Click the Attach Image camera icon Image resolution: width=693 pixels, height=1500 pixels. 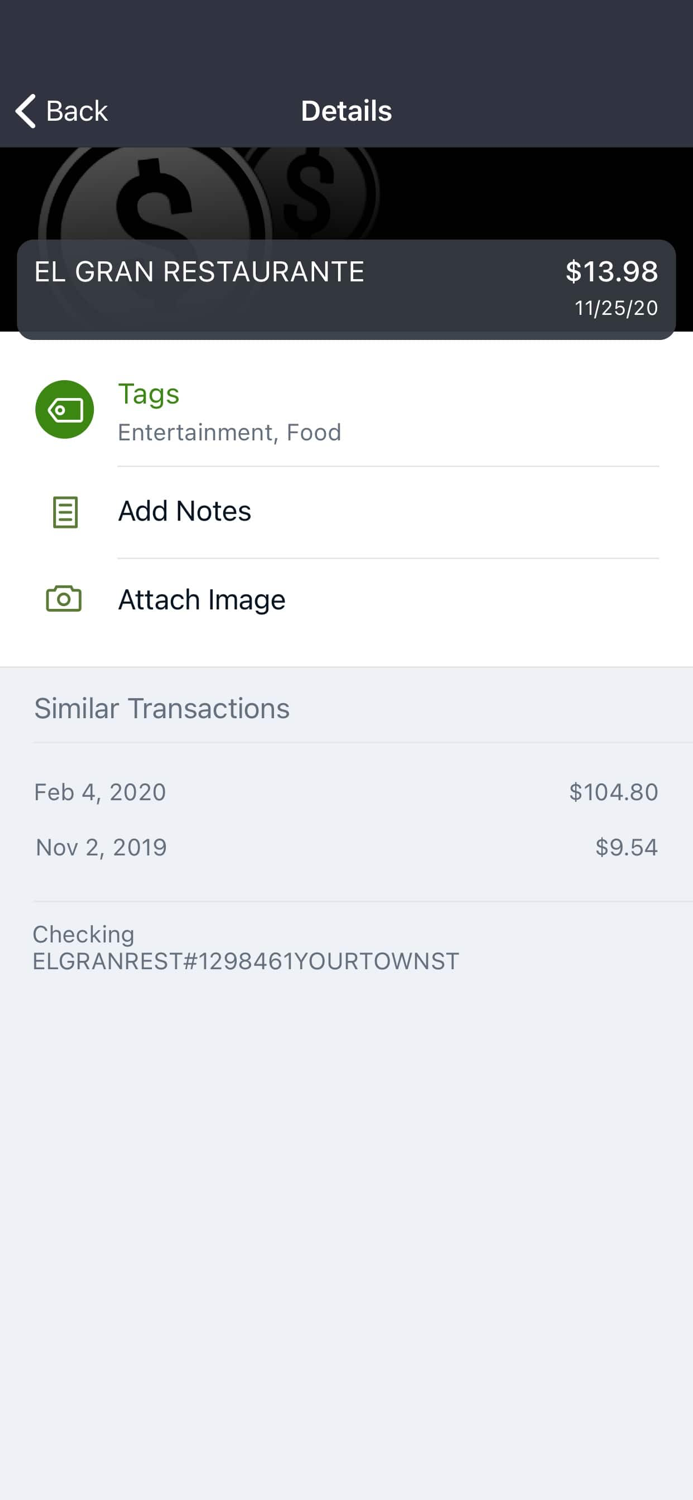pos(64,599)
